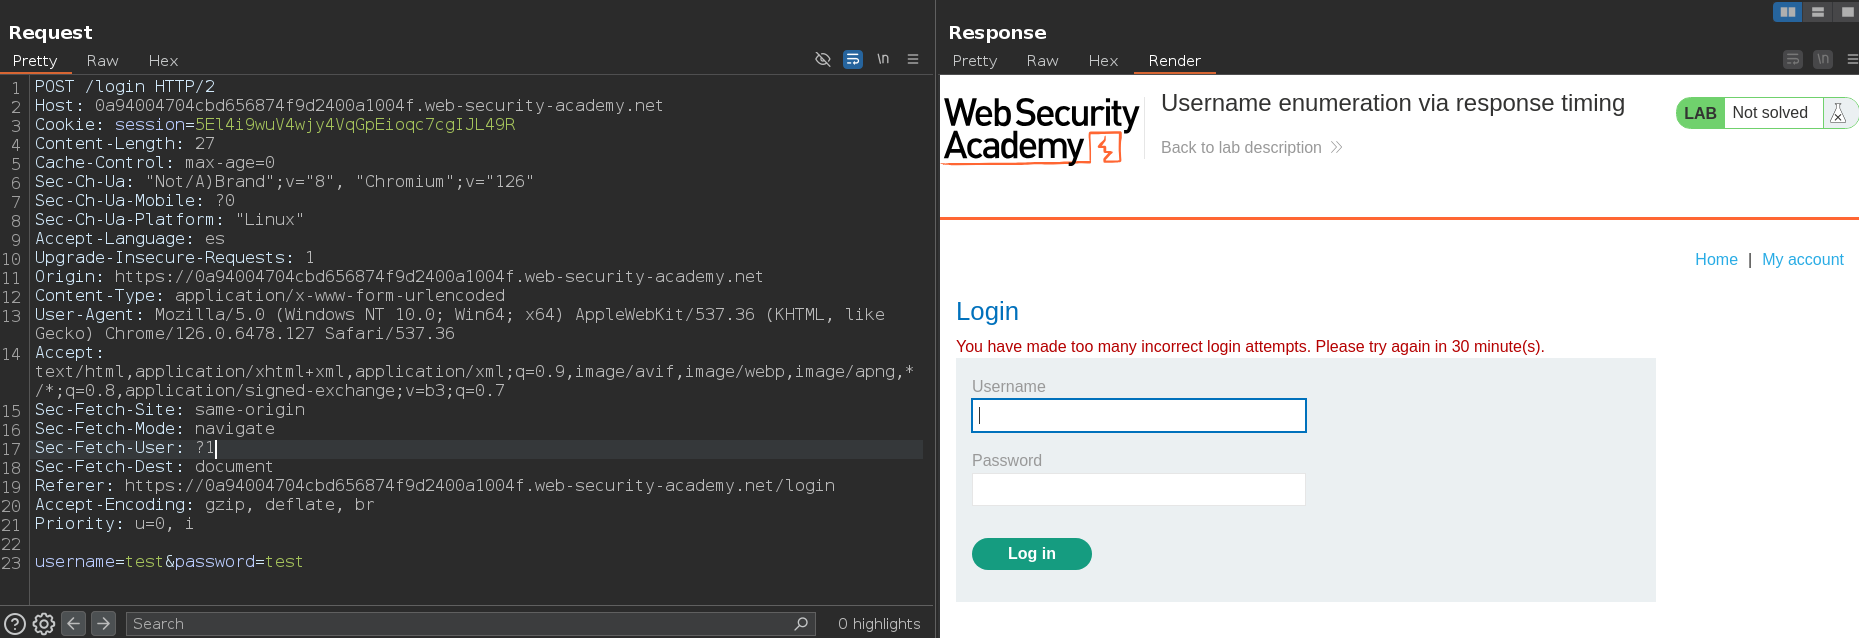Image resolution: width=1859 pixels, height=638 pixels.
Task: Switch Request view to Raw tab
Action: click(102, 61)
